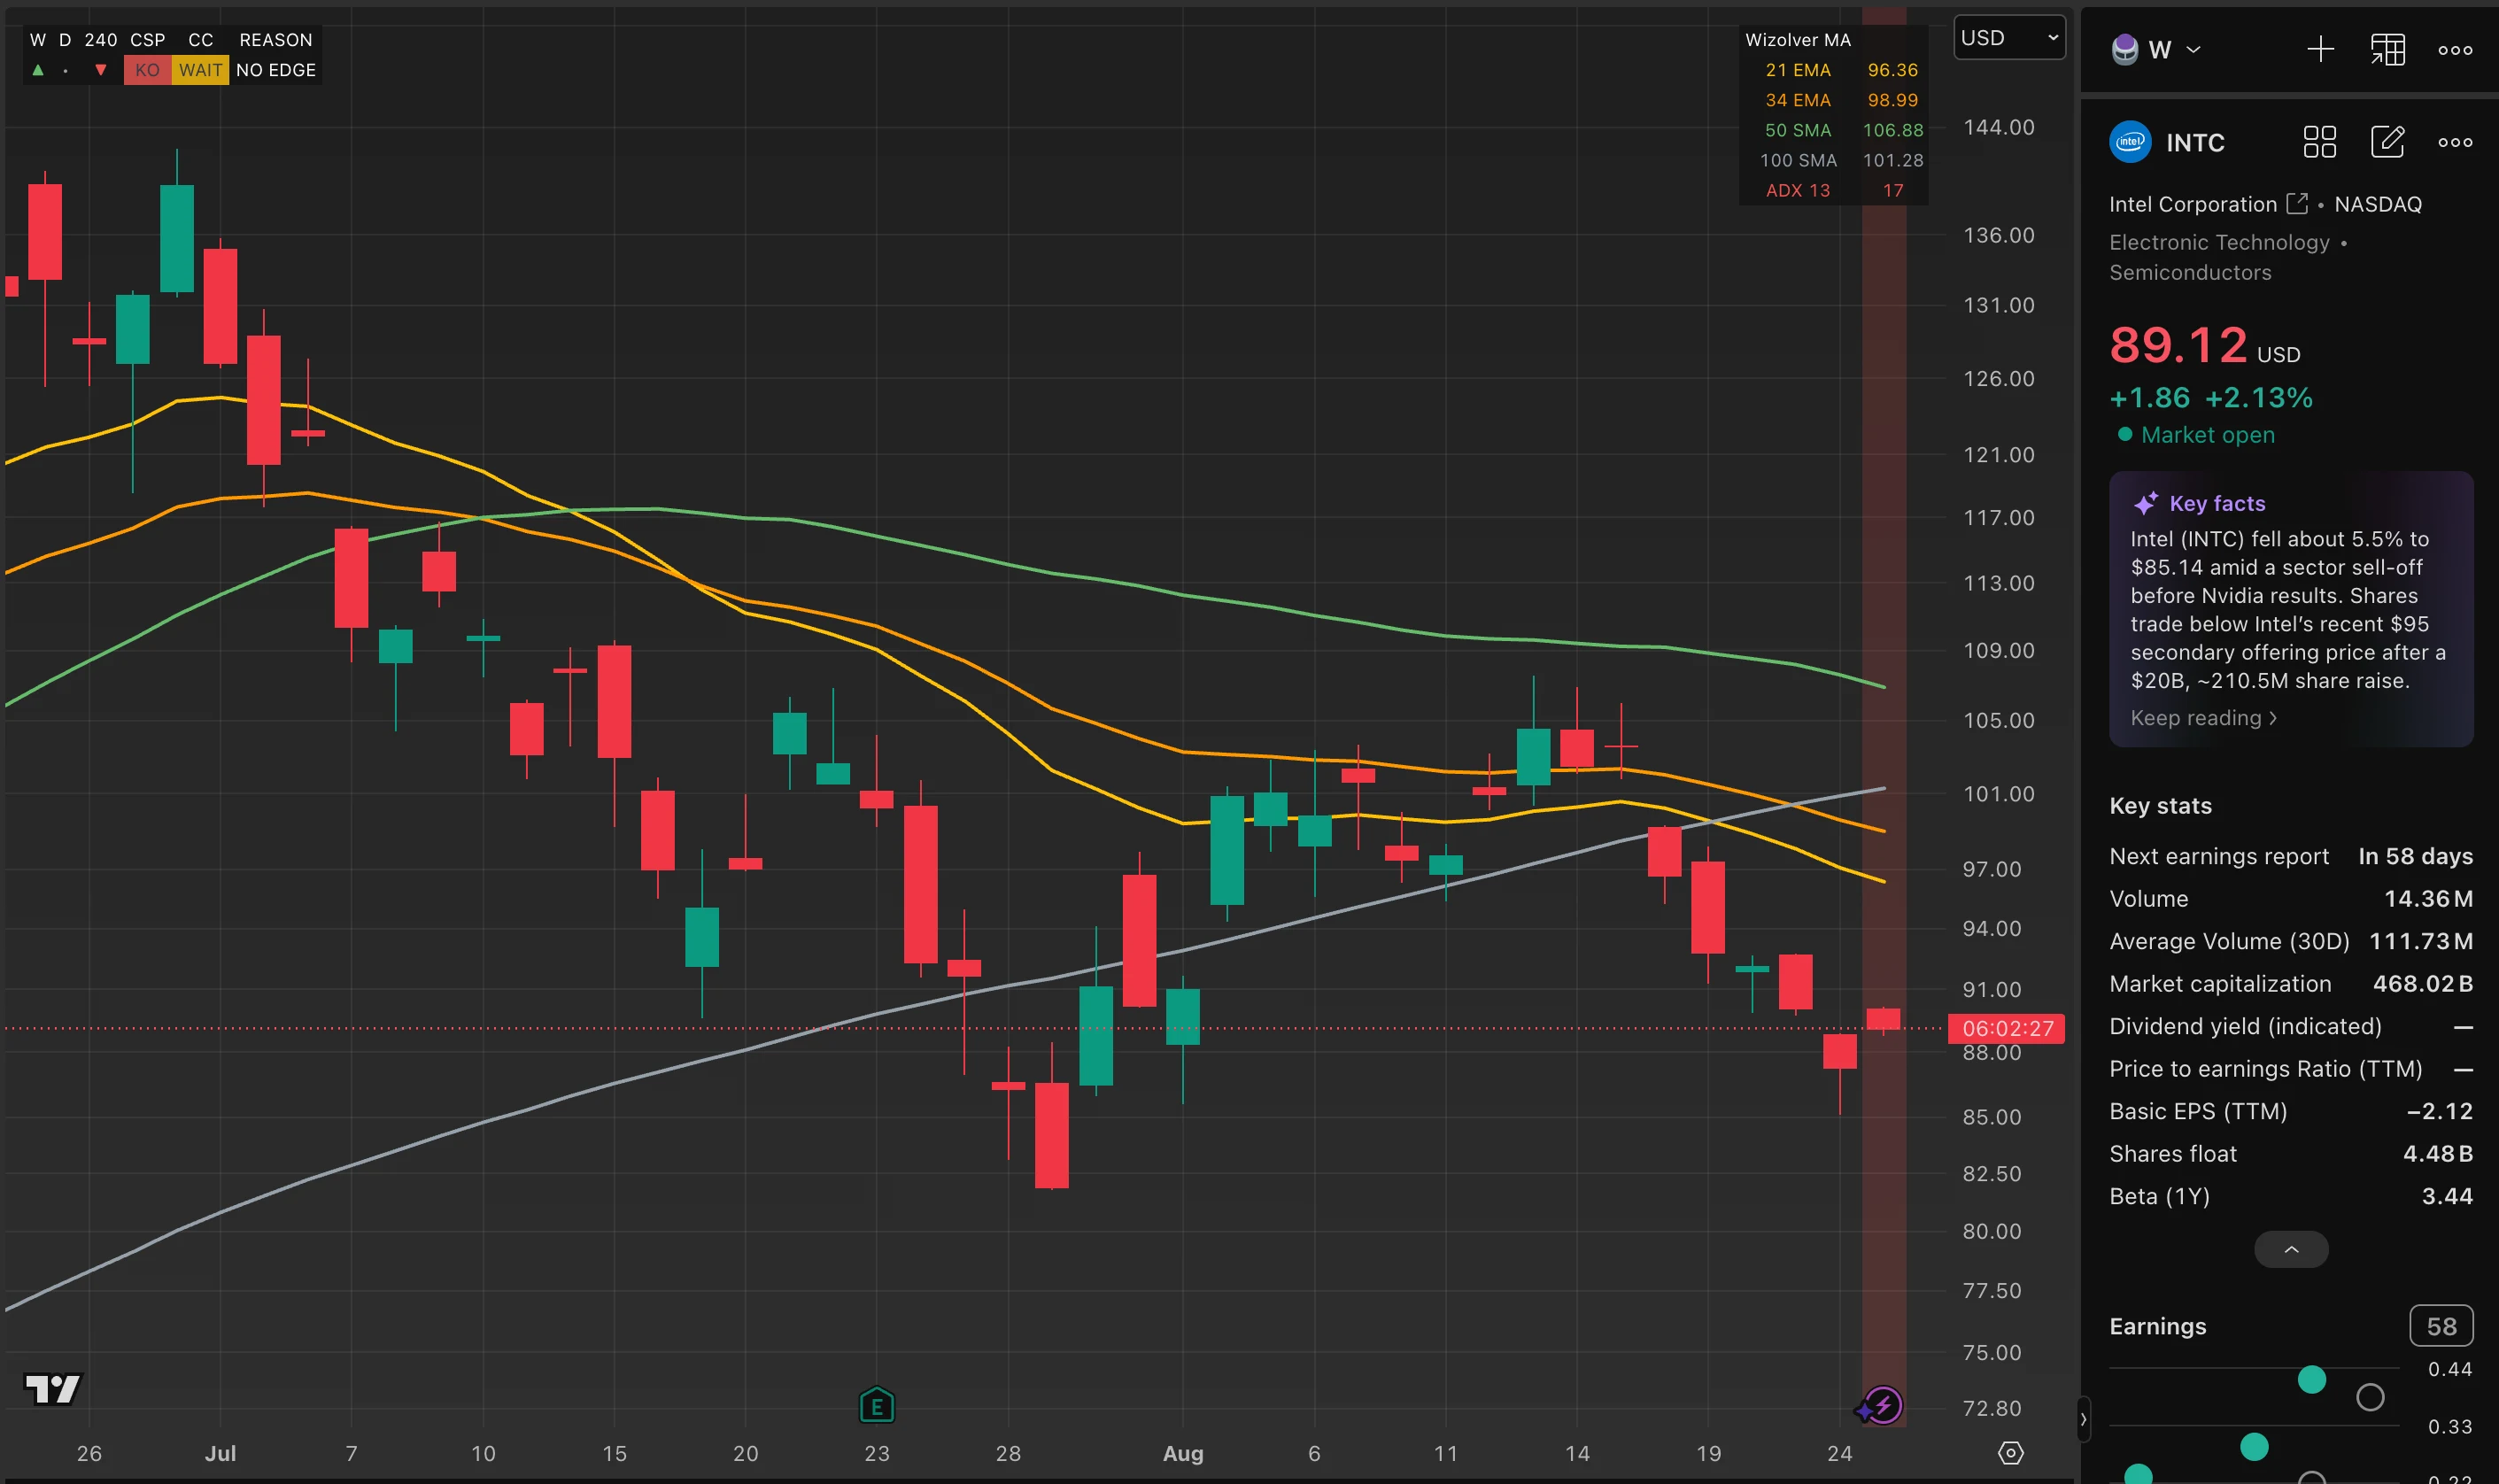Collapse the right side panel
Viewport: 2499px width, 1484px height.
[x=2083, y=1419]
